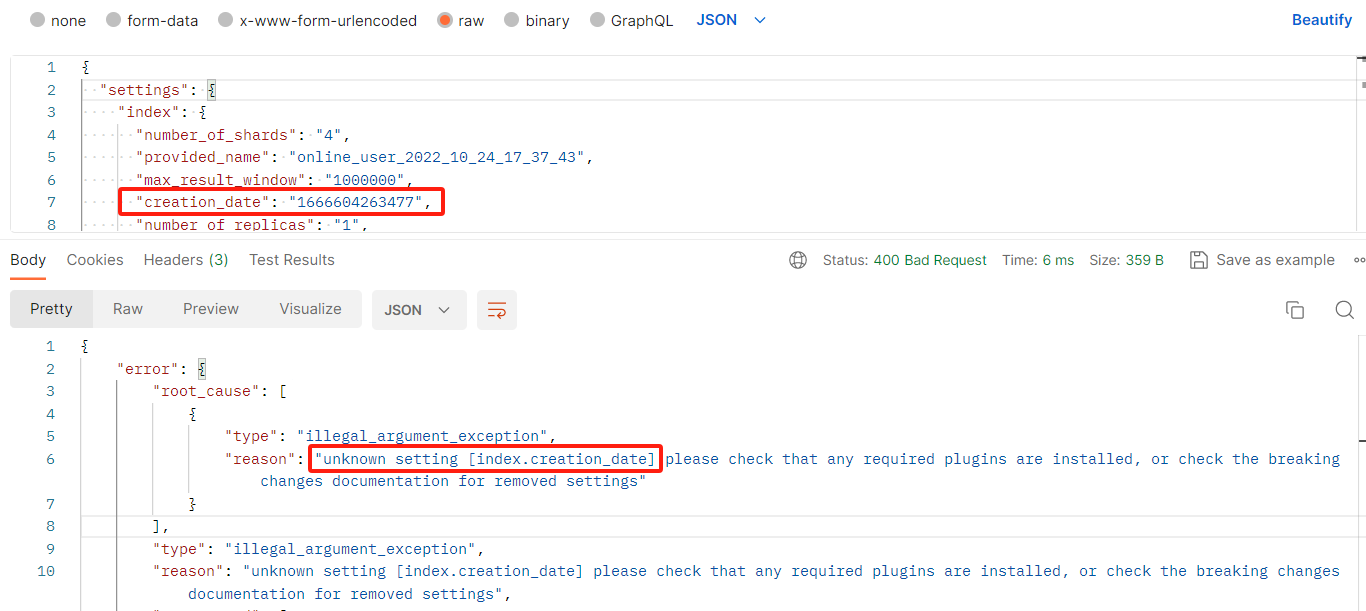The height and width of the screenshot is (611, 1366).
Task: Select the raw body type
Action: coord(444,20)
